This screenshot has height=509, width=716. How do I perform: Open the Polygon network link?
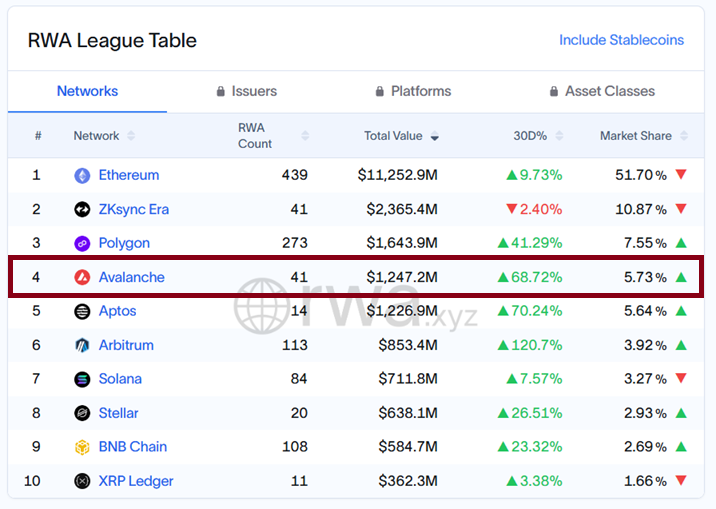point(124,243)
